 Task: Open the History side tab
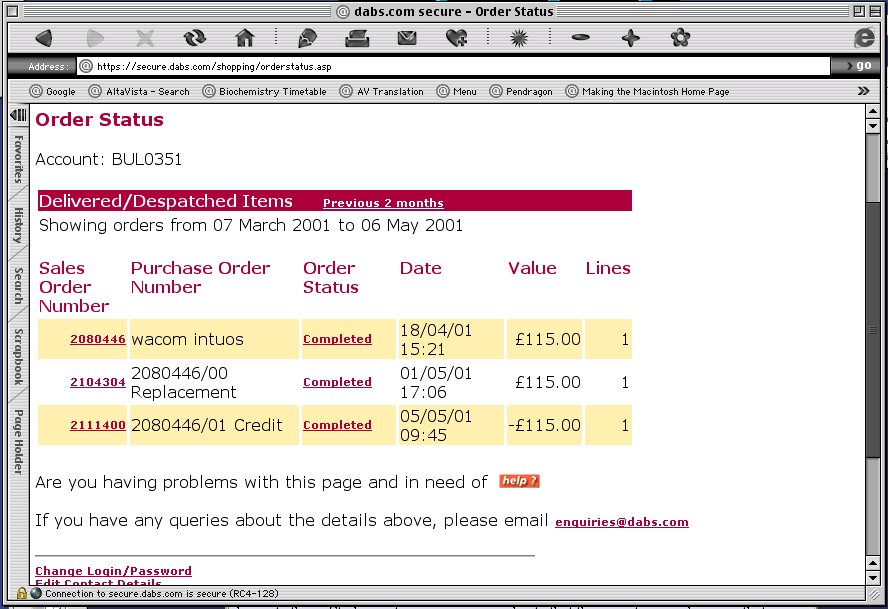(19, 225)
